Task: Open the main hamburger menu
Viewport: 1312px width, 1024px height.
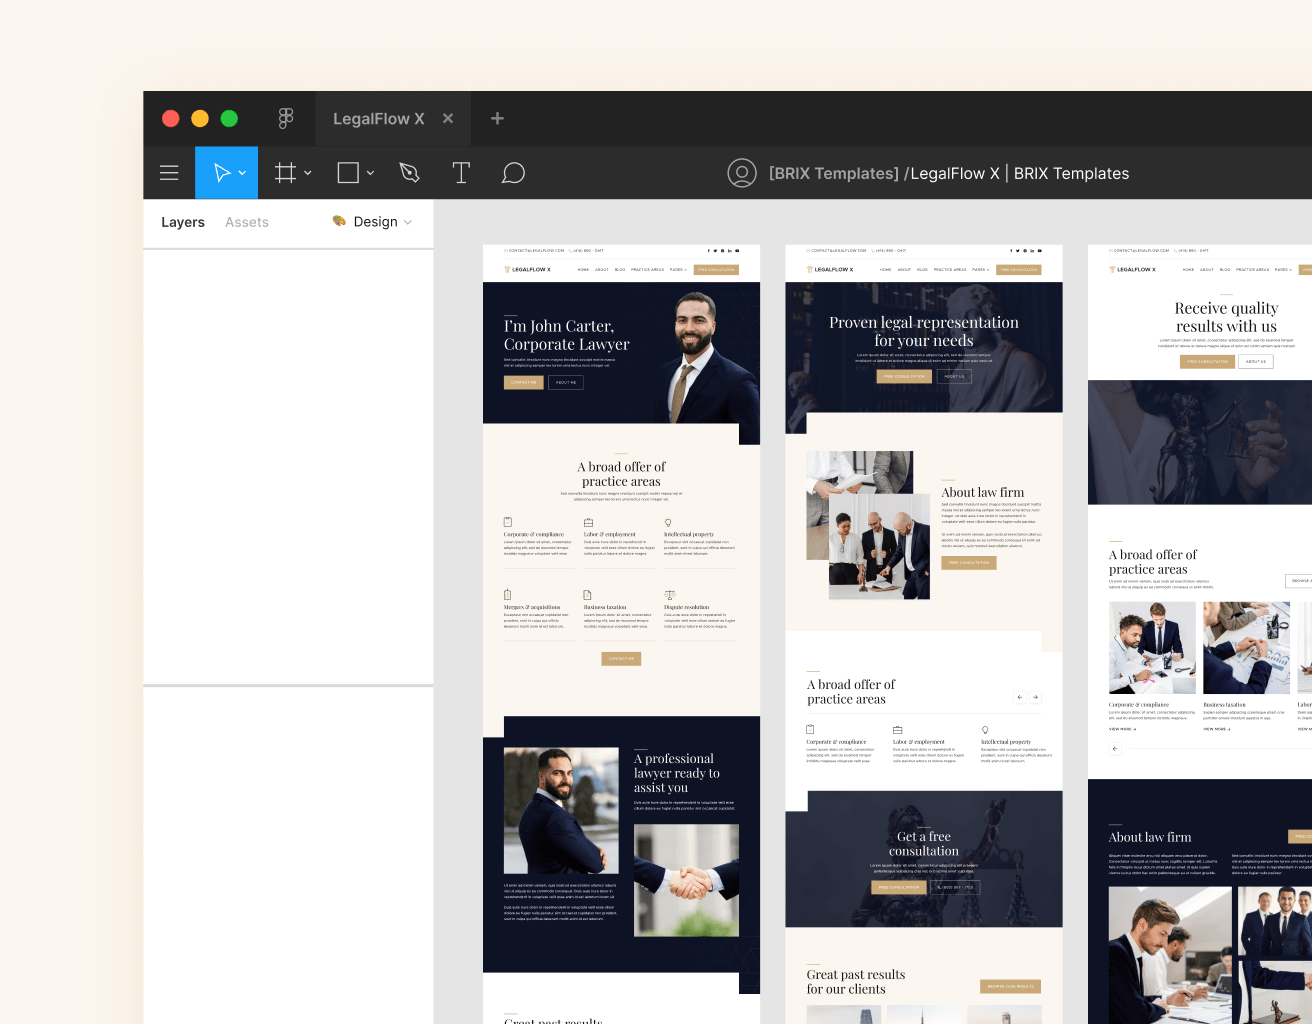Action: click(x=169, y=172)
